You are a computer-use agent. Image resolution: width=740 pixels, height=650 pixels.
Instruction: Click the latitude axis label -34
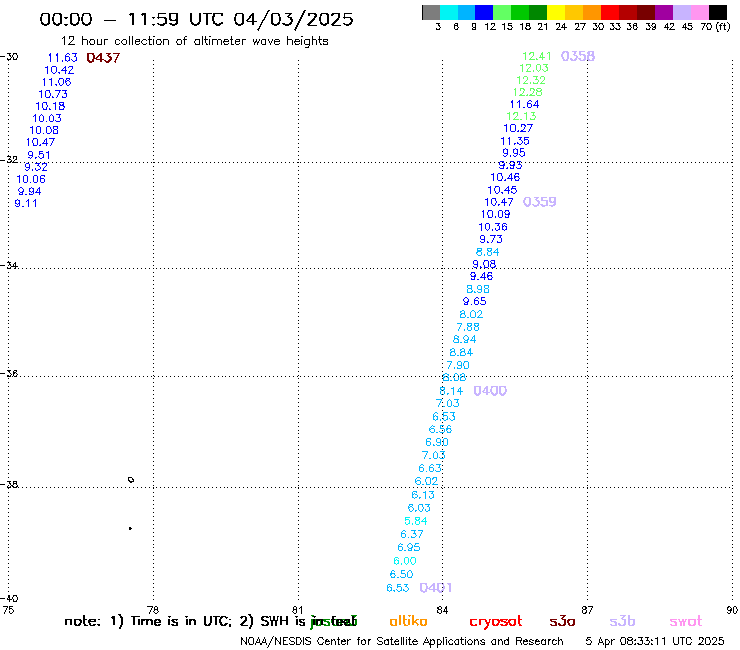[x=9, y=265]
